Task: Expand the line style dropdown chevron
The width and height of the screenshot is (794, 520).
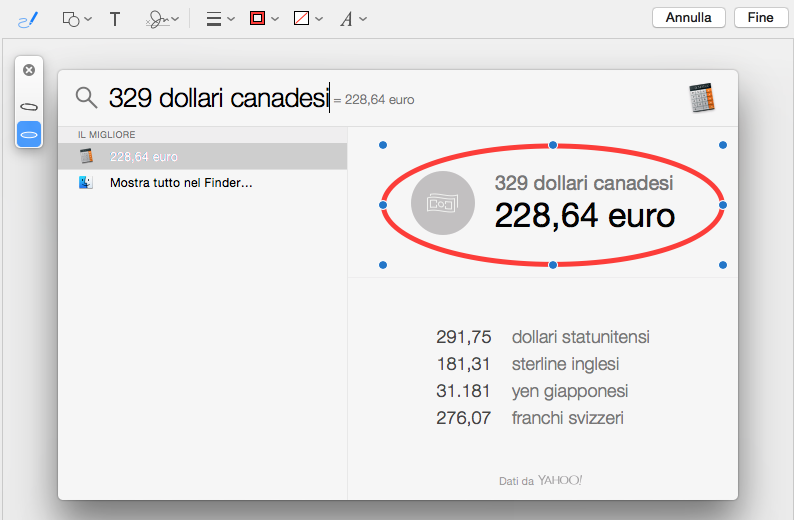Action: point(231,19)
